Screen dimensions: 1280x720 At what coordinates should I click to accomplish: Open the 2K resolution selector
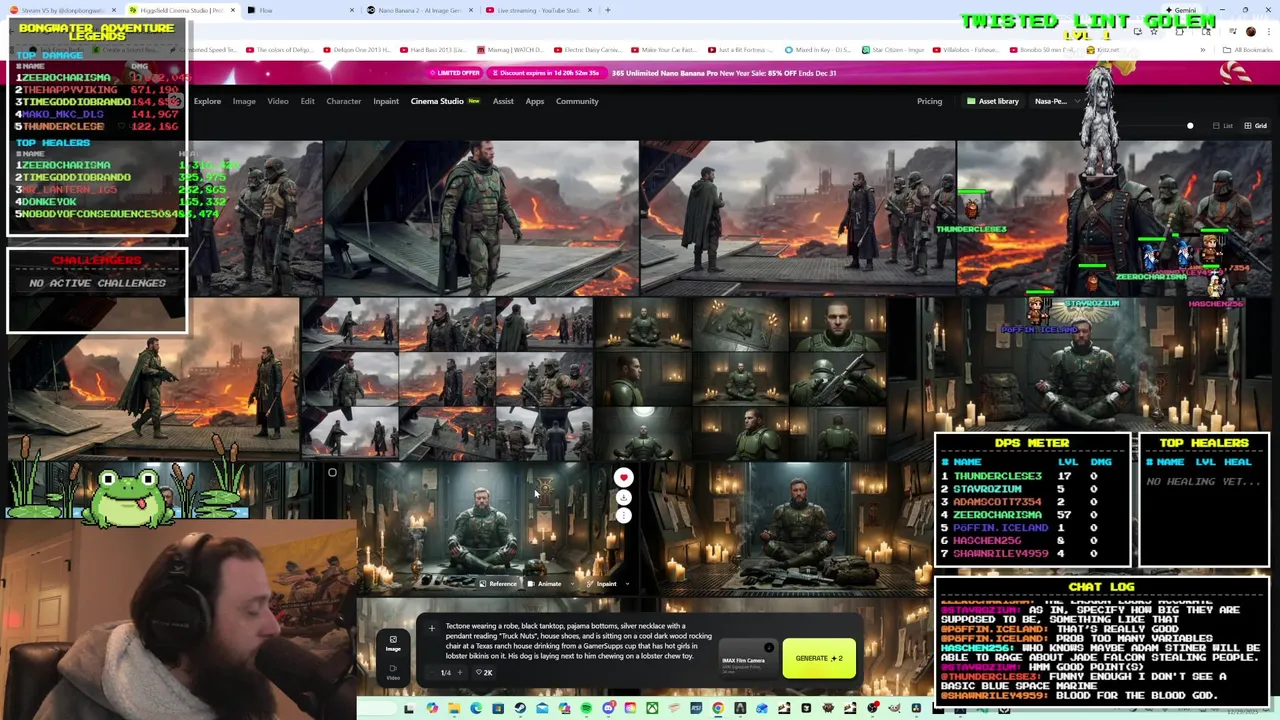pyautogui.click(x=484, y=672)
